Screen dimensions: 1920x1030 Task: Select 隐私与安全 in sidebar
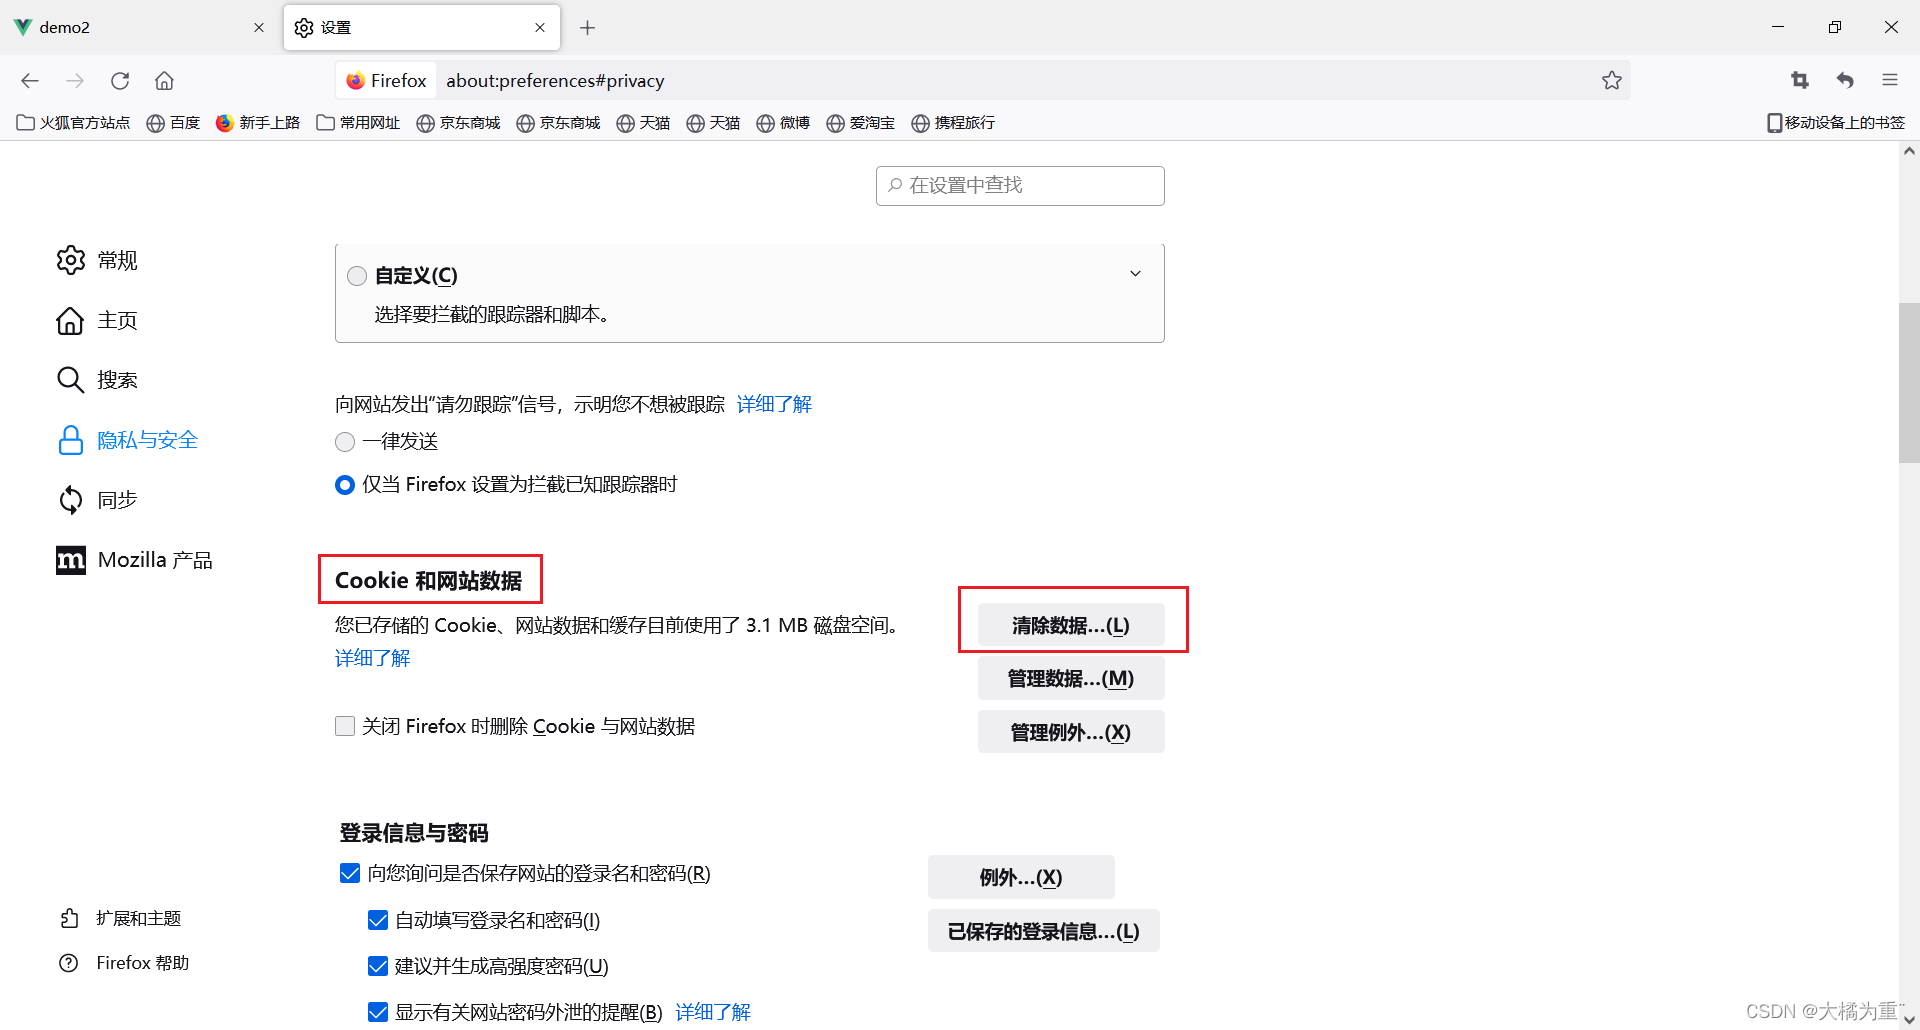pyautogui.click(x=128, y=440)
